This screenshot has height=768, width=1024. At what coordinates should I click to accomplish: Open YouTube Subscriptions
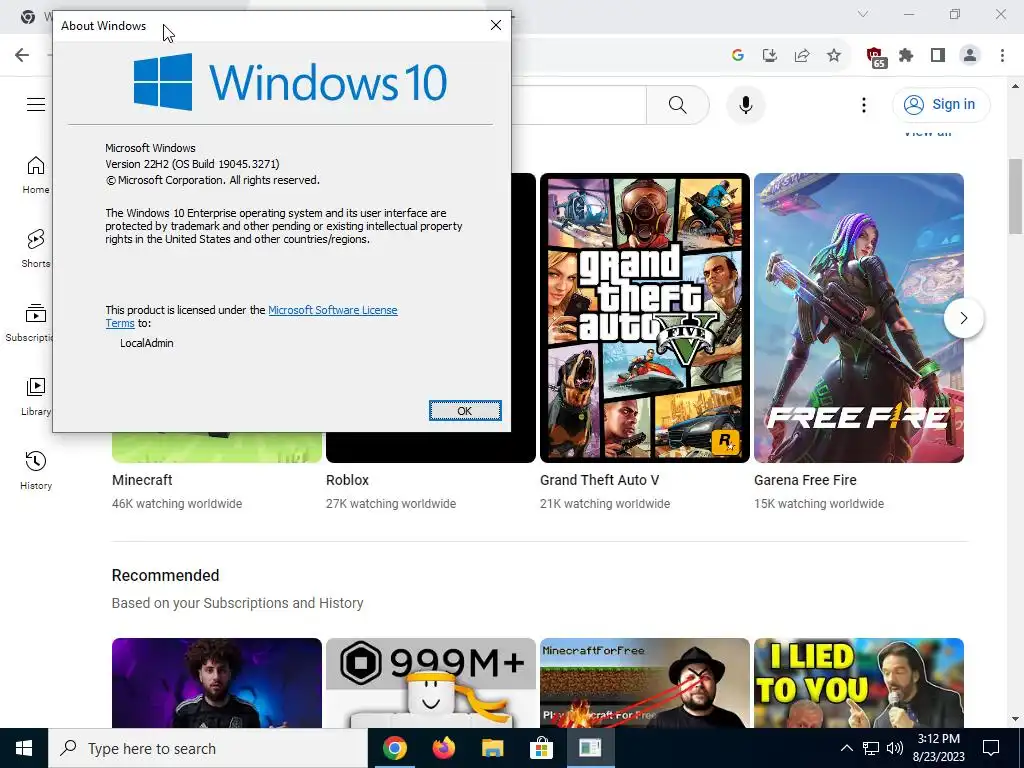pos(29,323)
